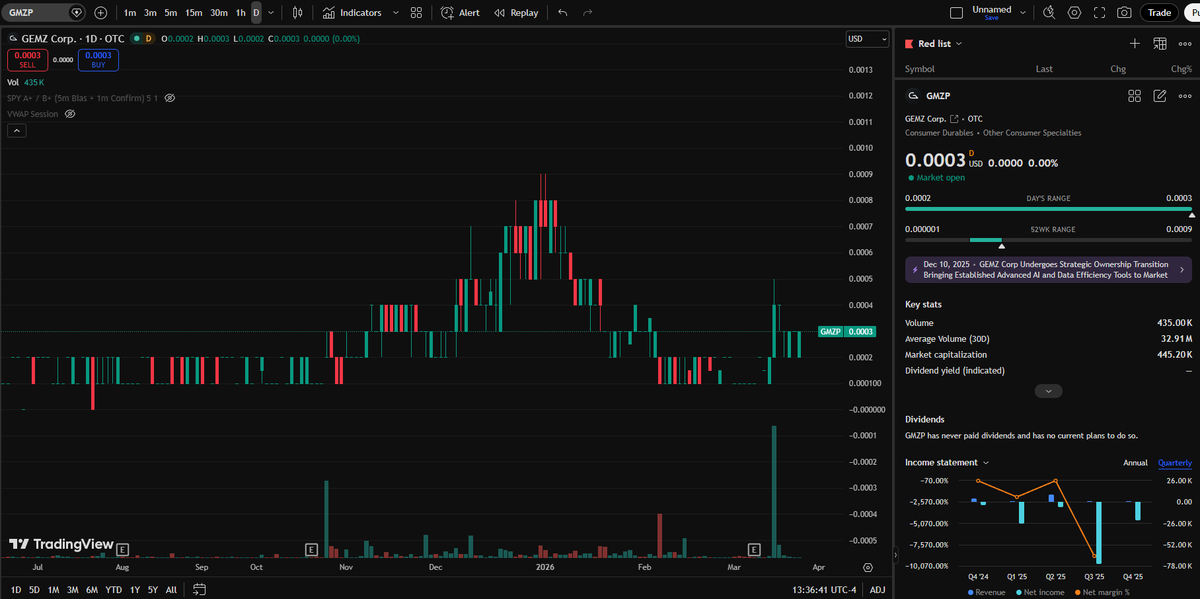Take a chart snapshot with camera icon
The height and width of the screenshot is (599, 1200).
[x=1125, y=13]
